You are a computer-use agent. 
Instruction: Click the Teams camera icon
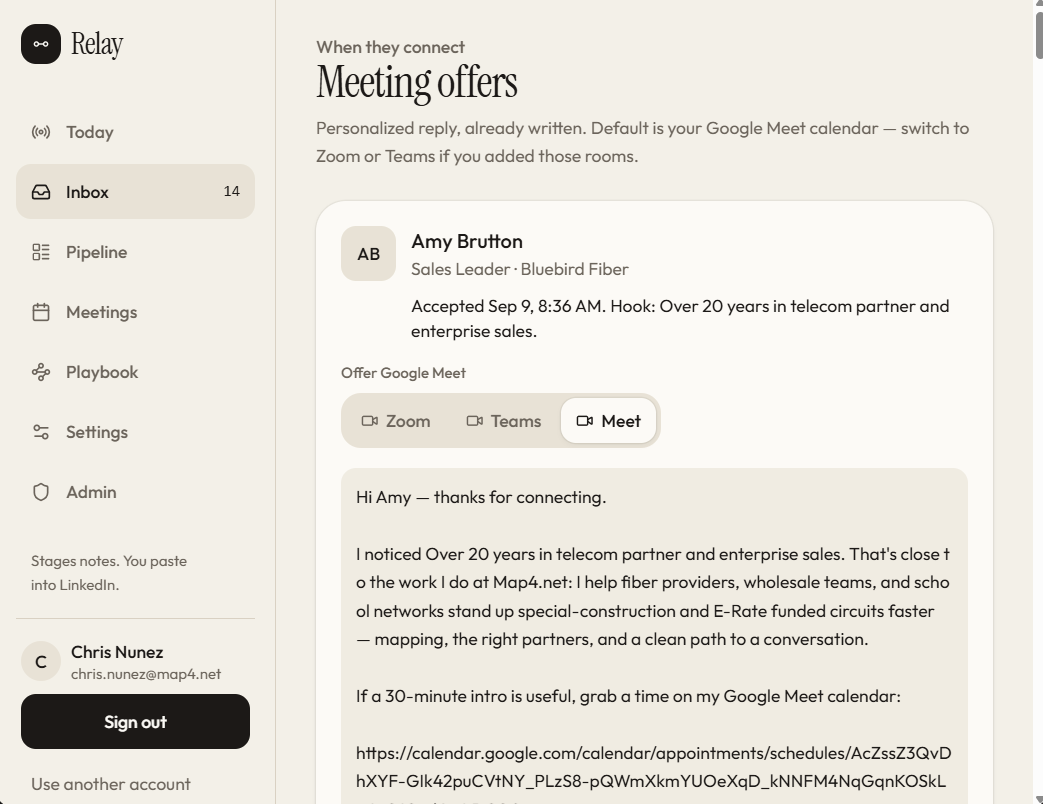tap(475, 421)
